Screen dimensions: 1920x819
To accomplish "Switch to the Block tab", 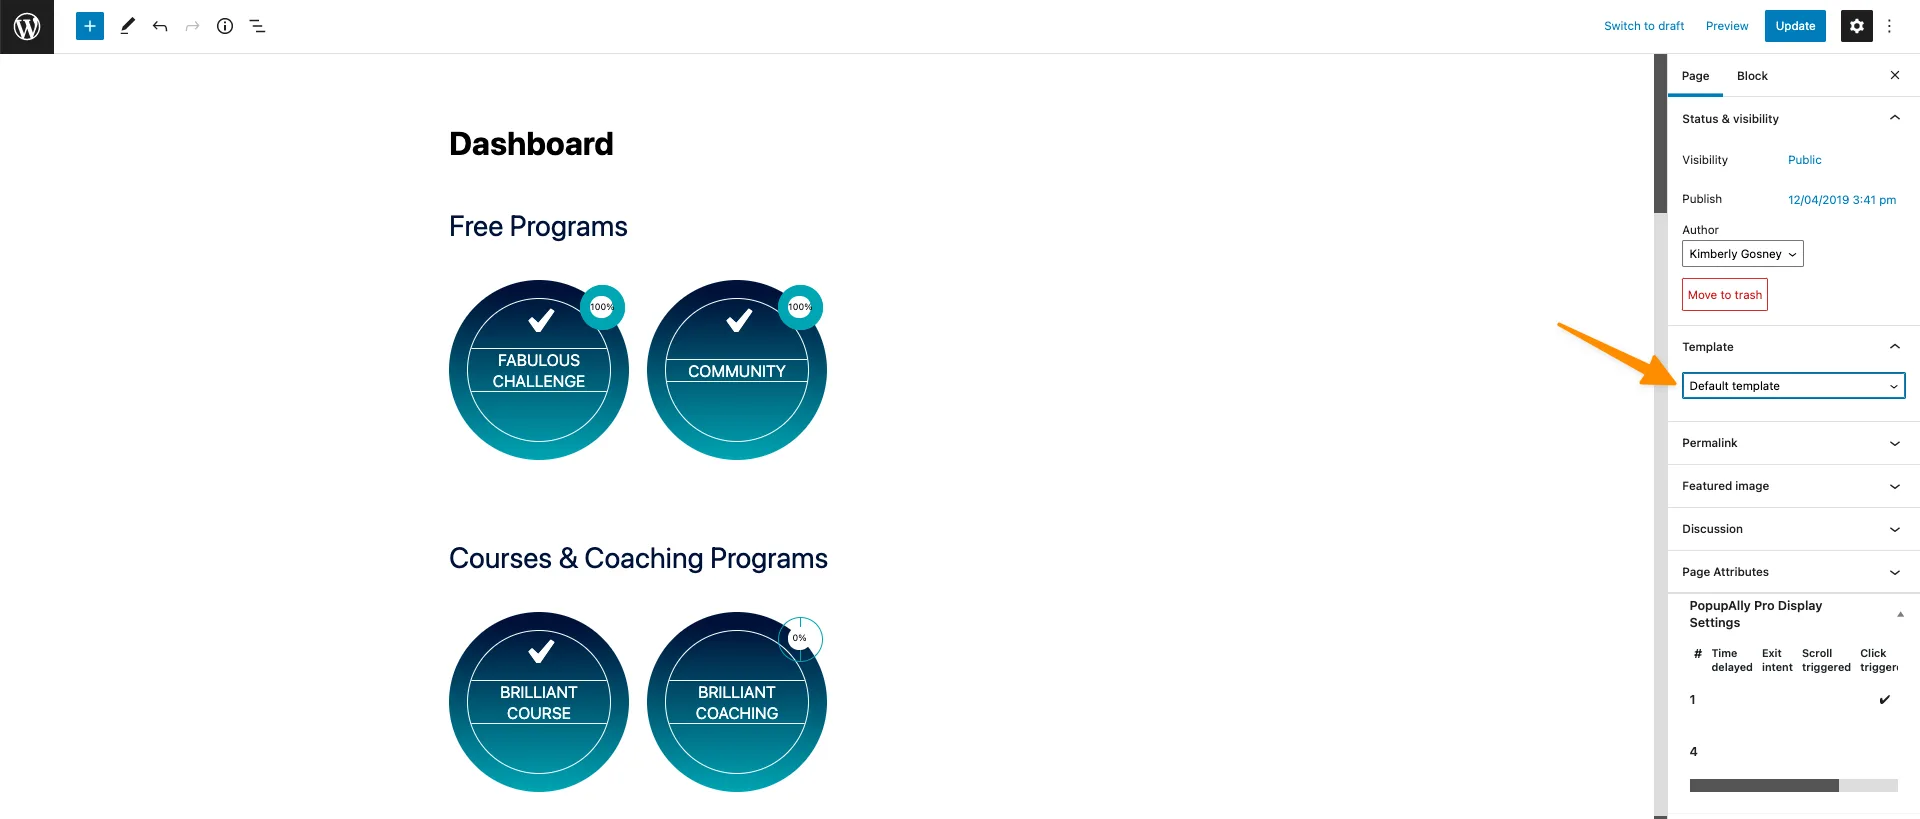I will 1752,76.
